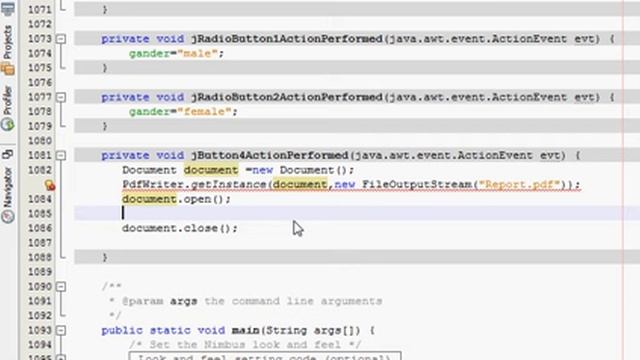Collapse the jButton4ActionPerformed method fold

pos(61,156)
